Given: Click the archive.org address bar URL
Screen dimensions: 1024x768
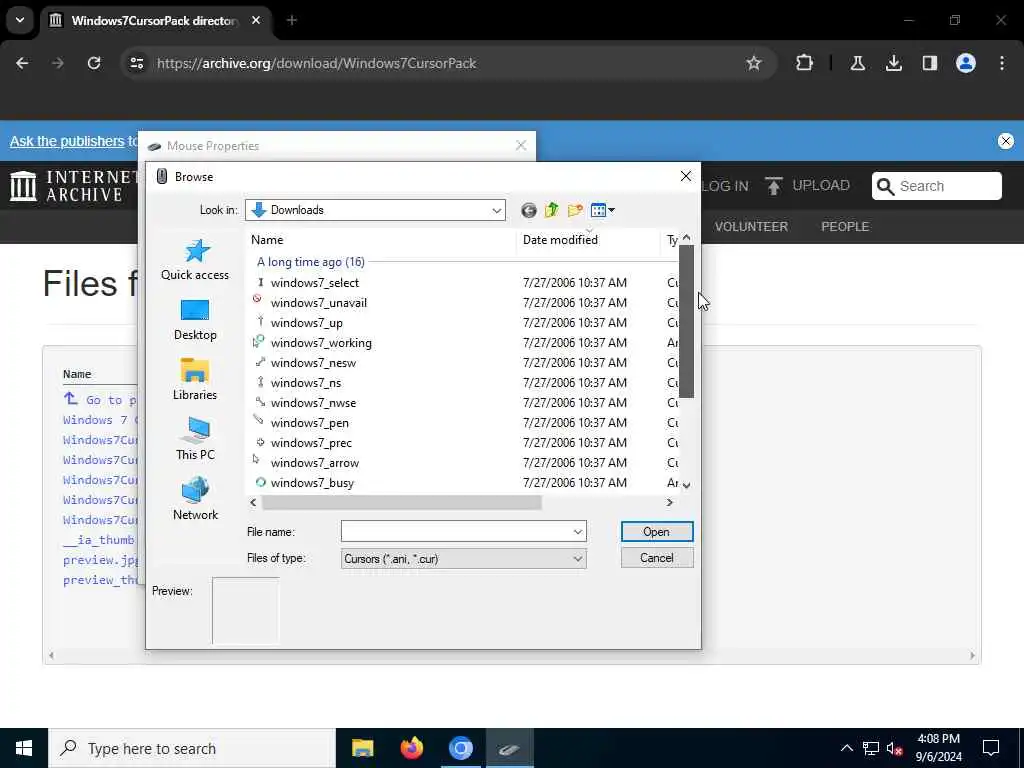Looking at the screenshot, I should click(x=316, y=63).
